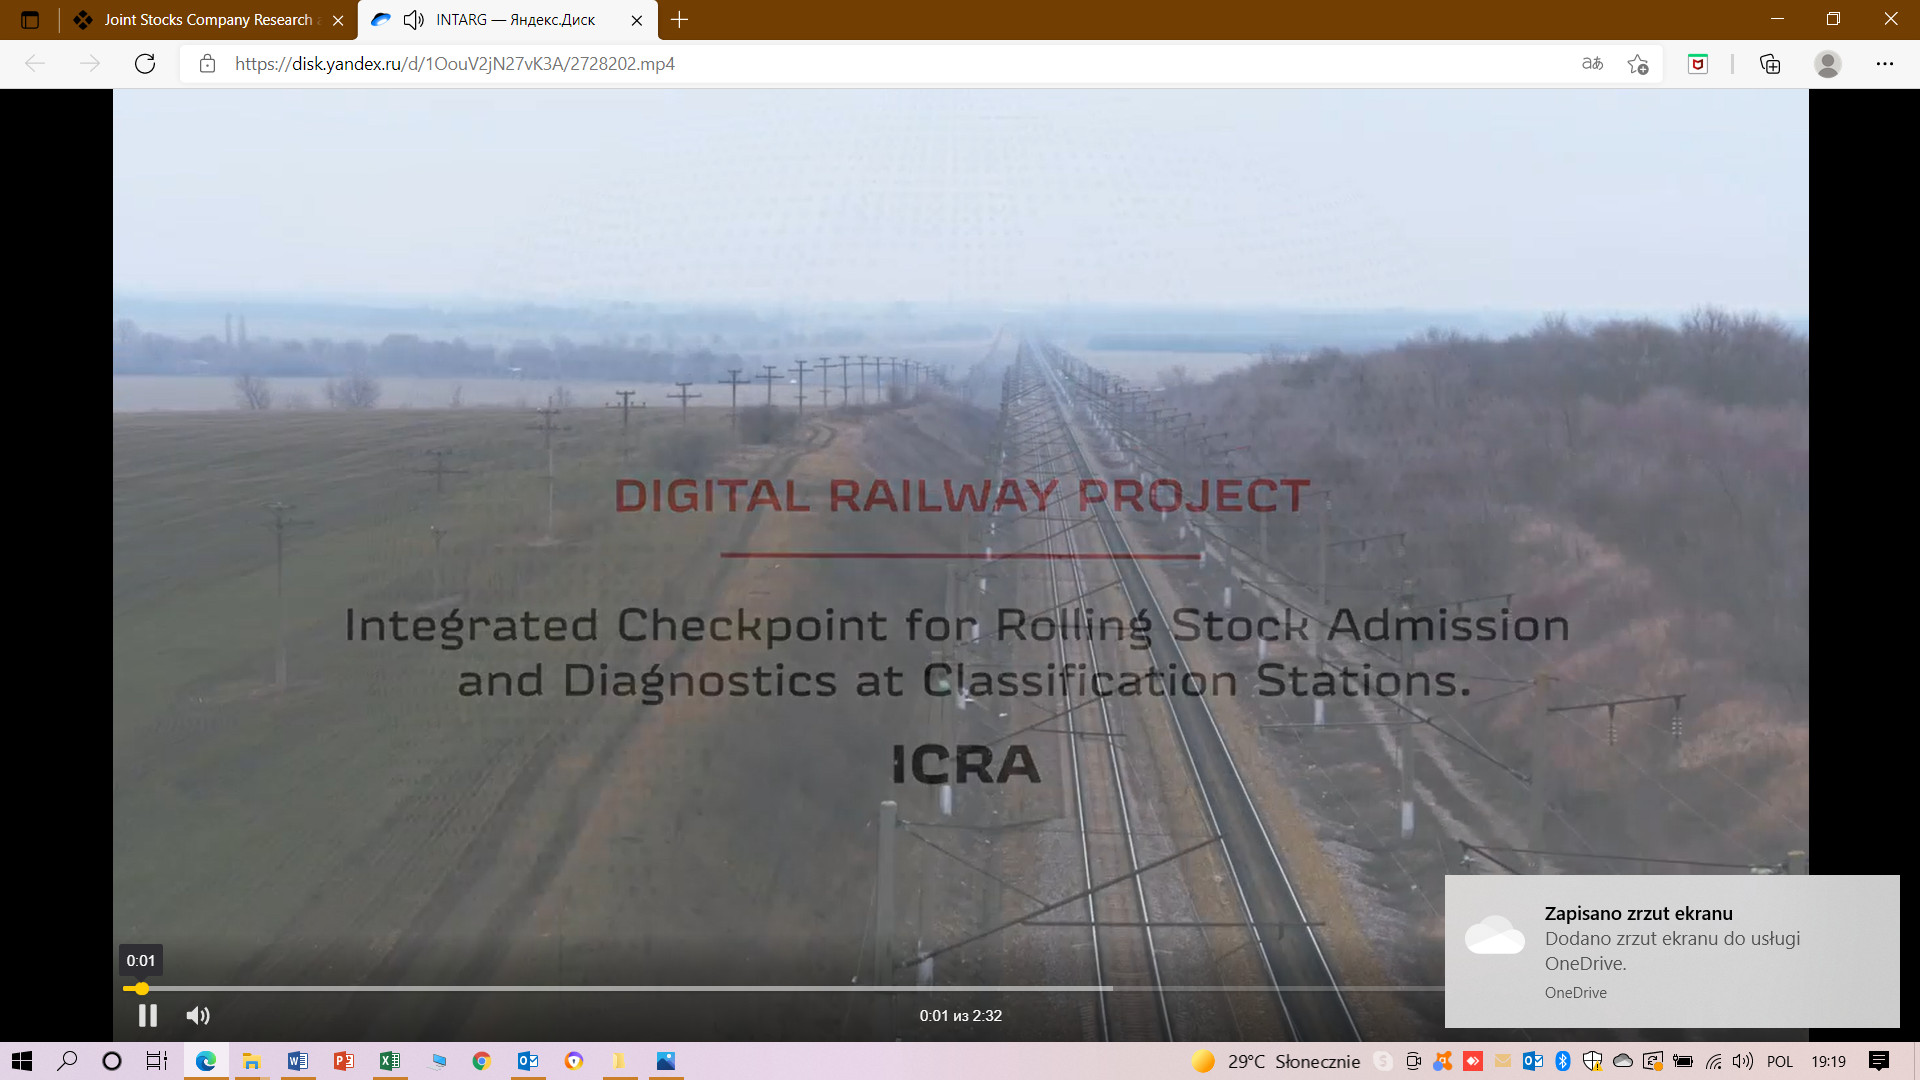This screenshot has height=1080, width=1920.
Task: Open Bluetooth tray icon
Action: coord(1563,1061)
